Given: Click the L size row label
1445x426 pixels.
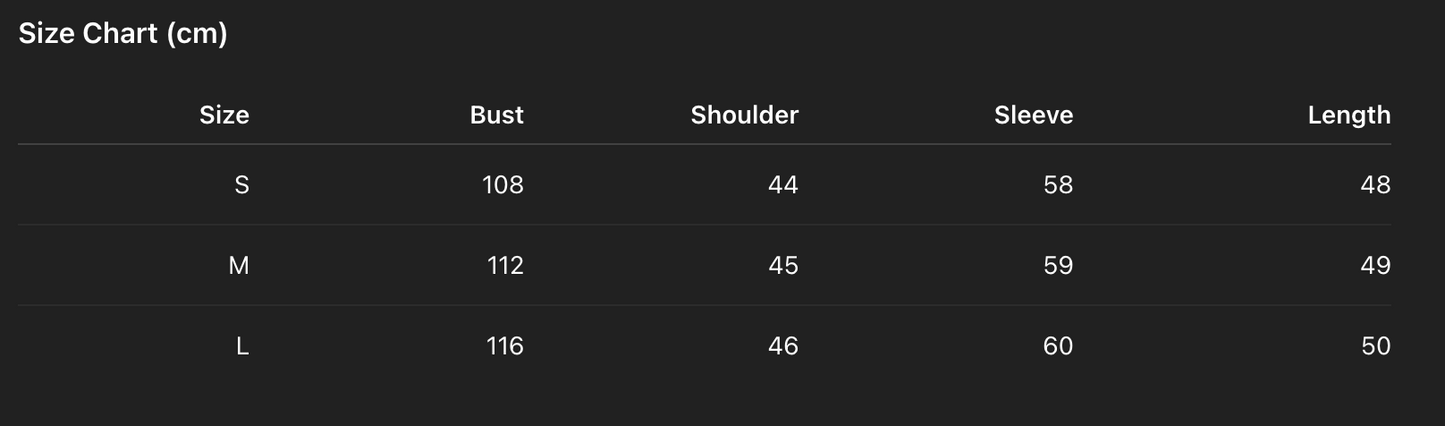Looking at the screenshot, I should [242, 346].
